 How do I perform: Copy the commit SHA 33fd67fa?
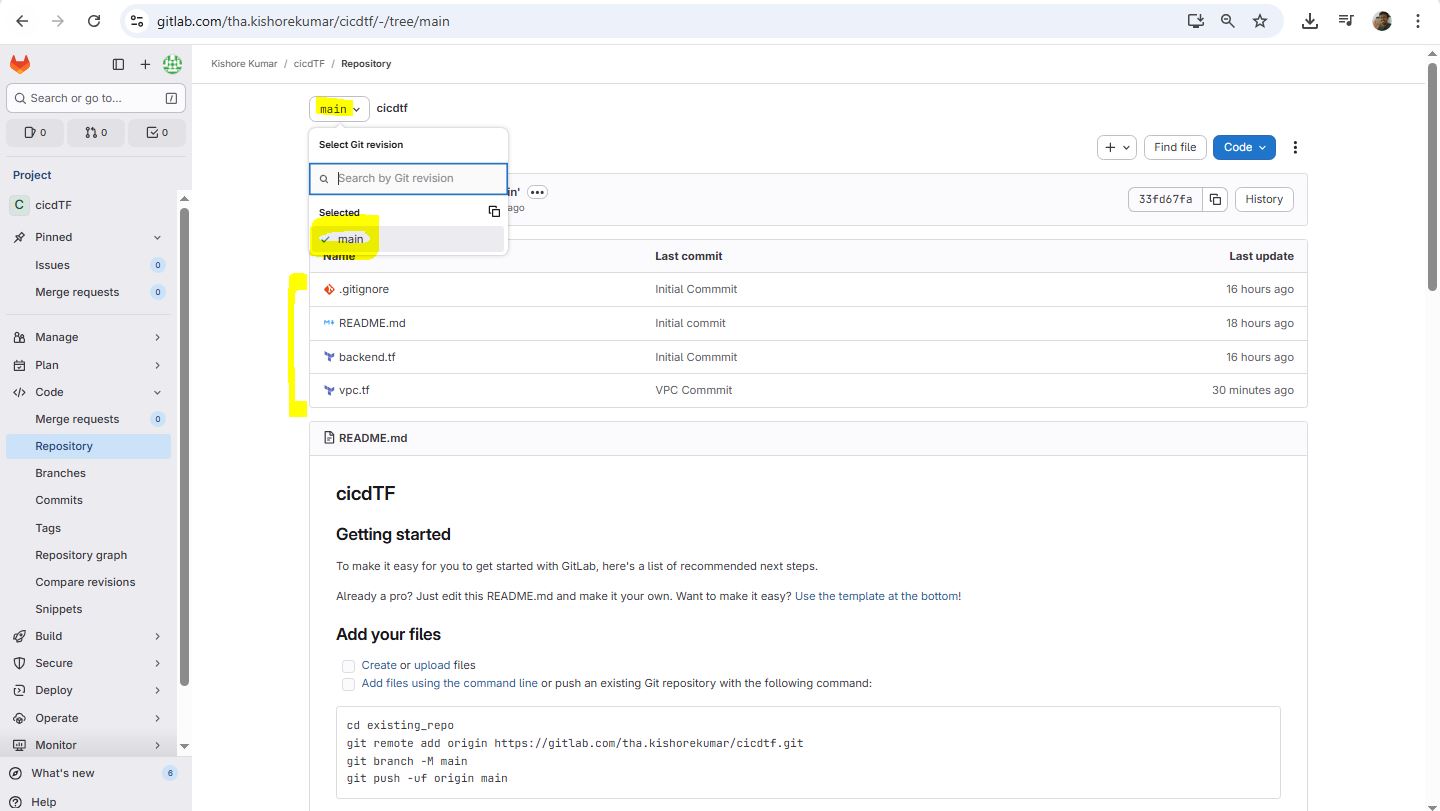pyautogui.click(x=1215, y=199)
